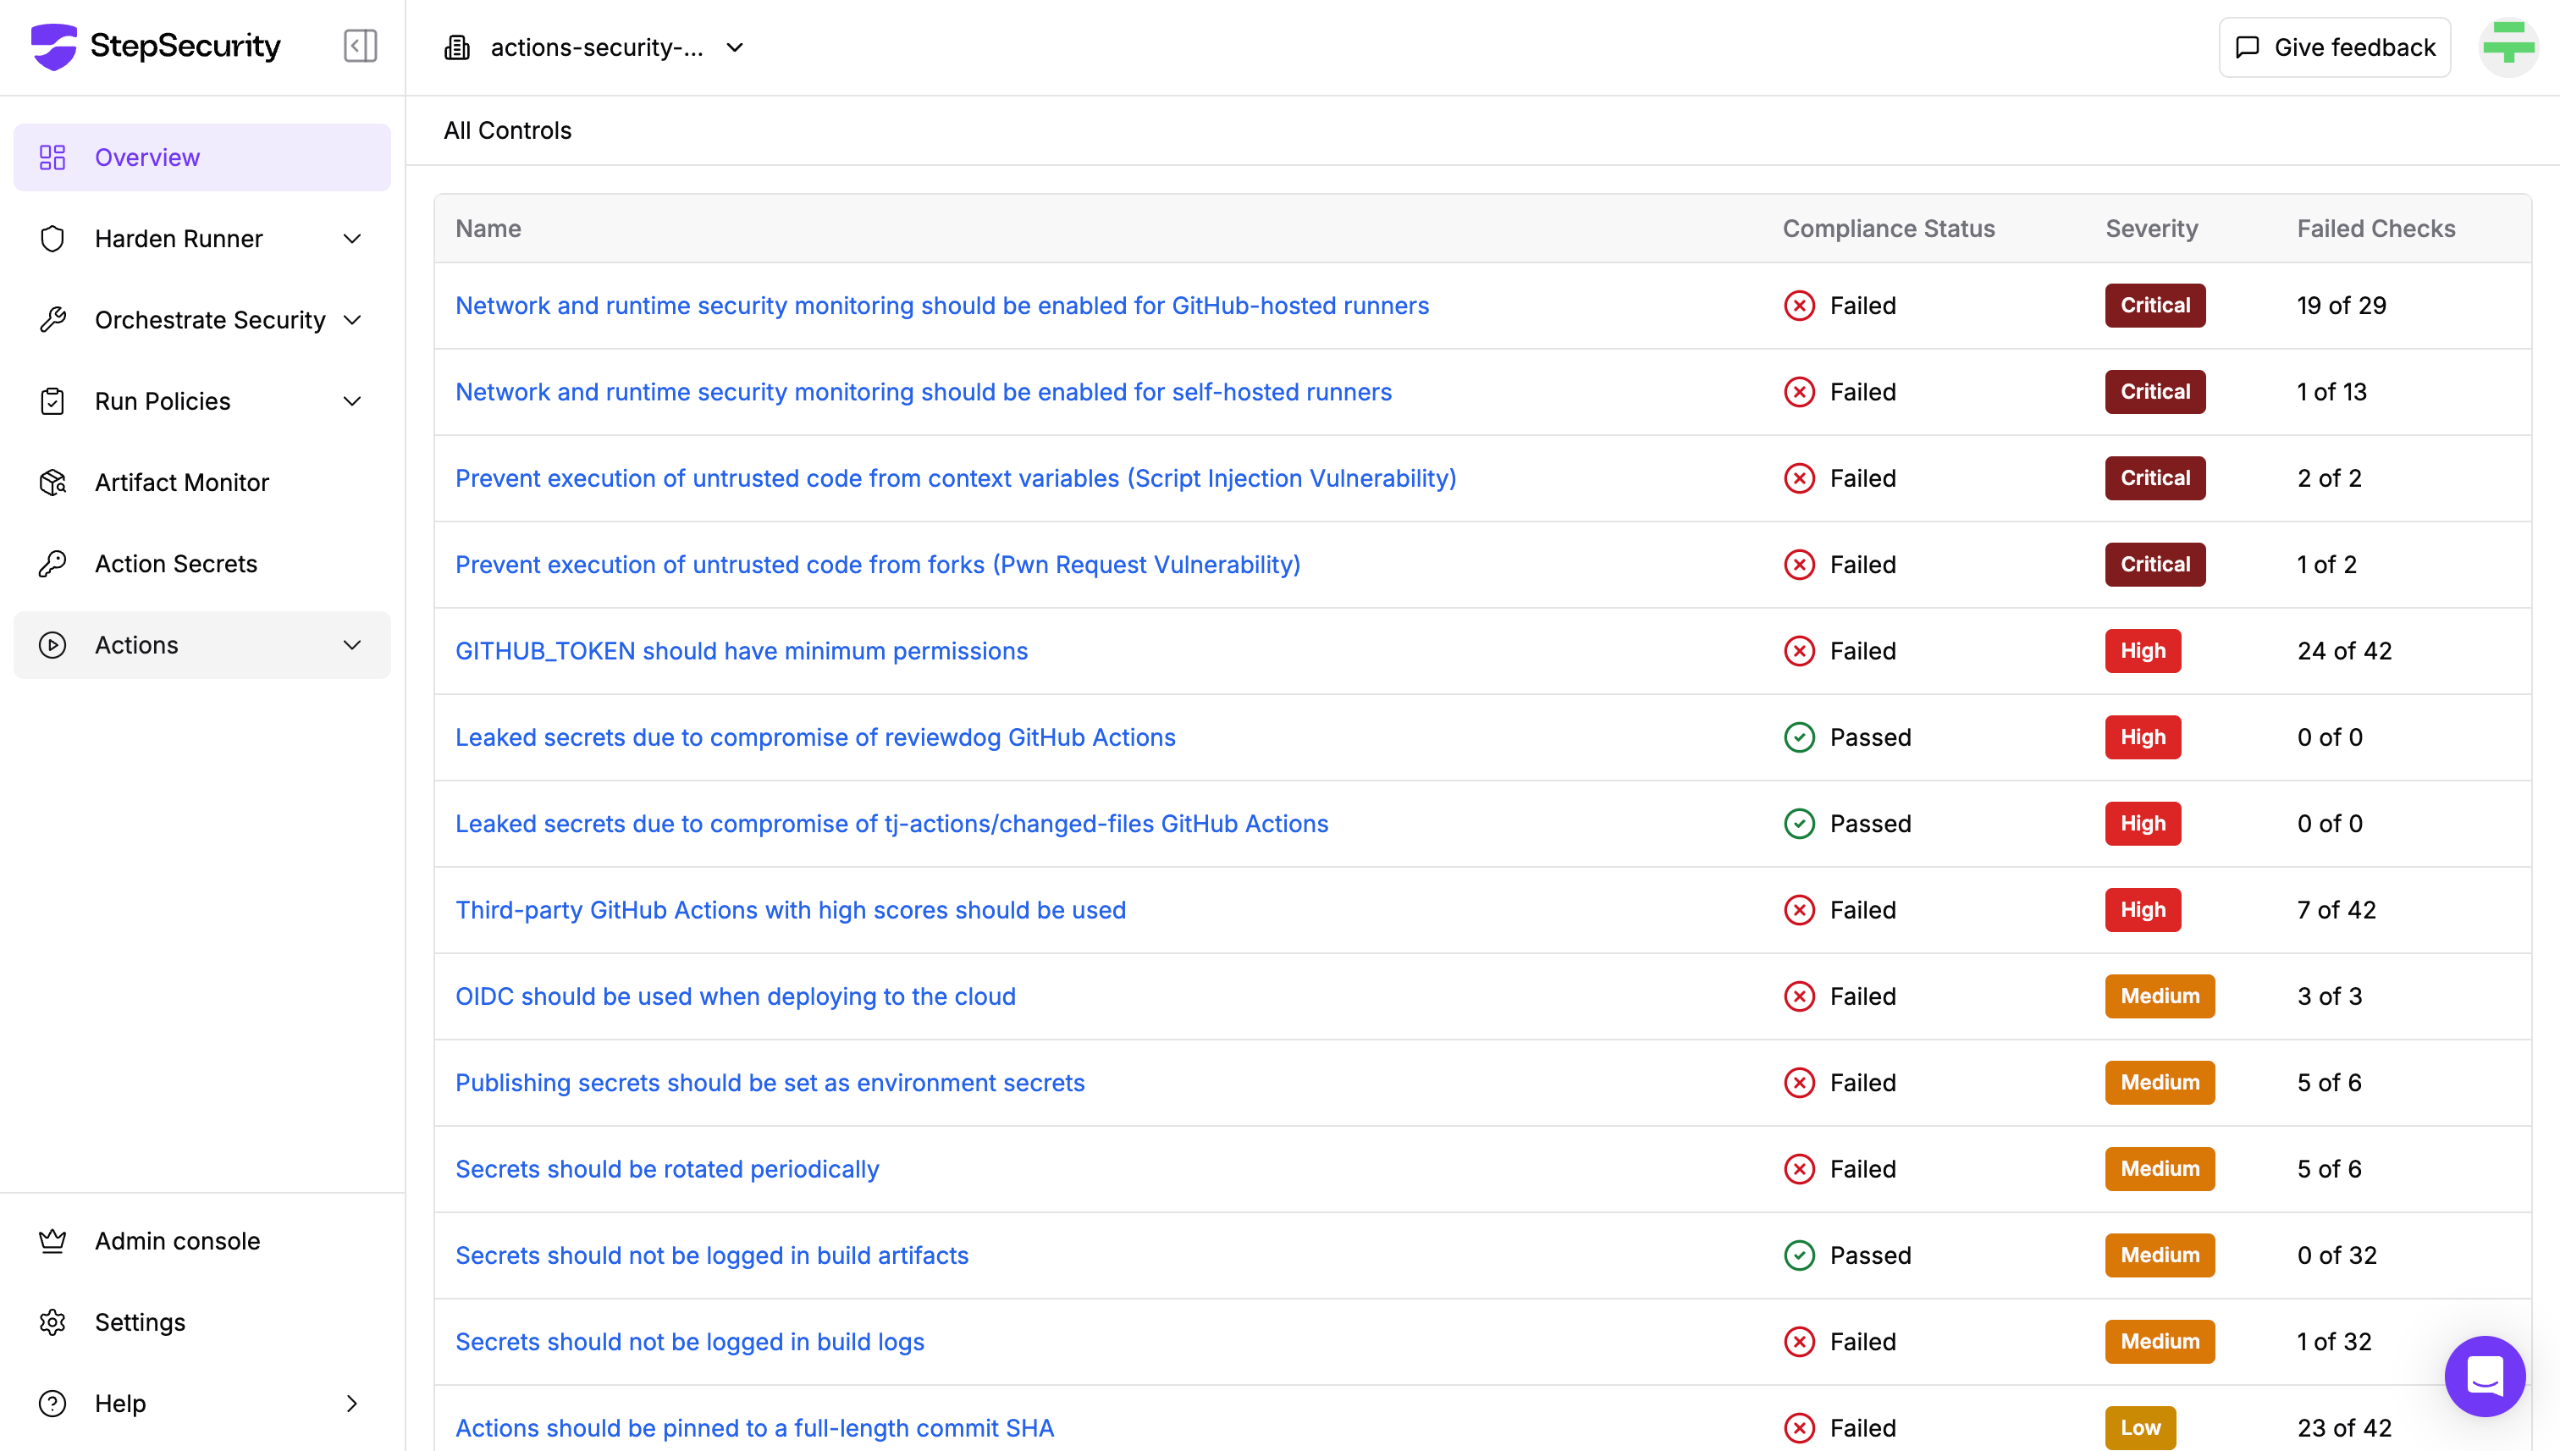The image size is (2560, 1451).
Task: Open the actions-security organization dropdown
Action: point(597,47)
